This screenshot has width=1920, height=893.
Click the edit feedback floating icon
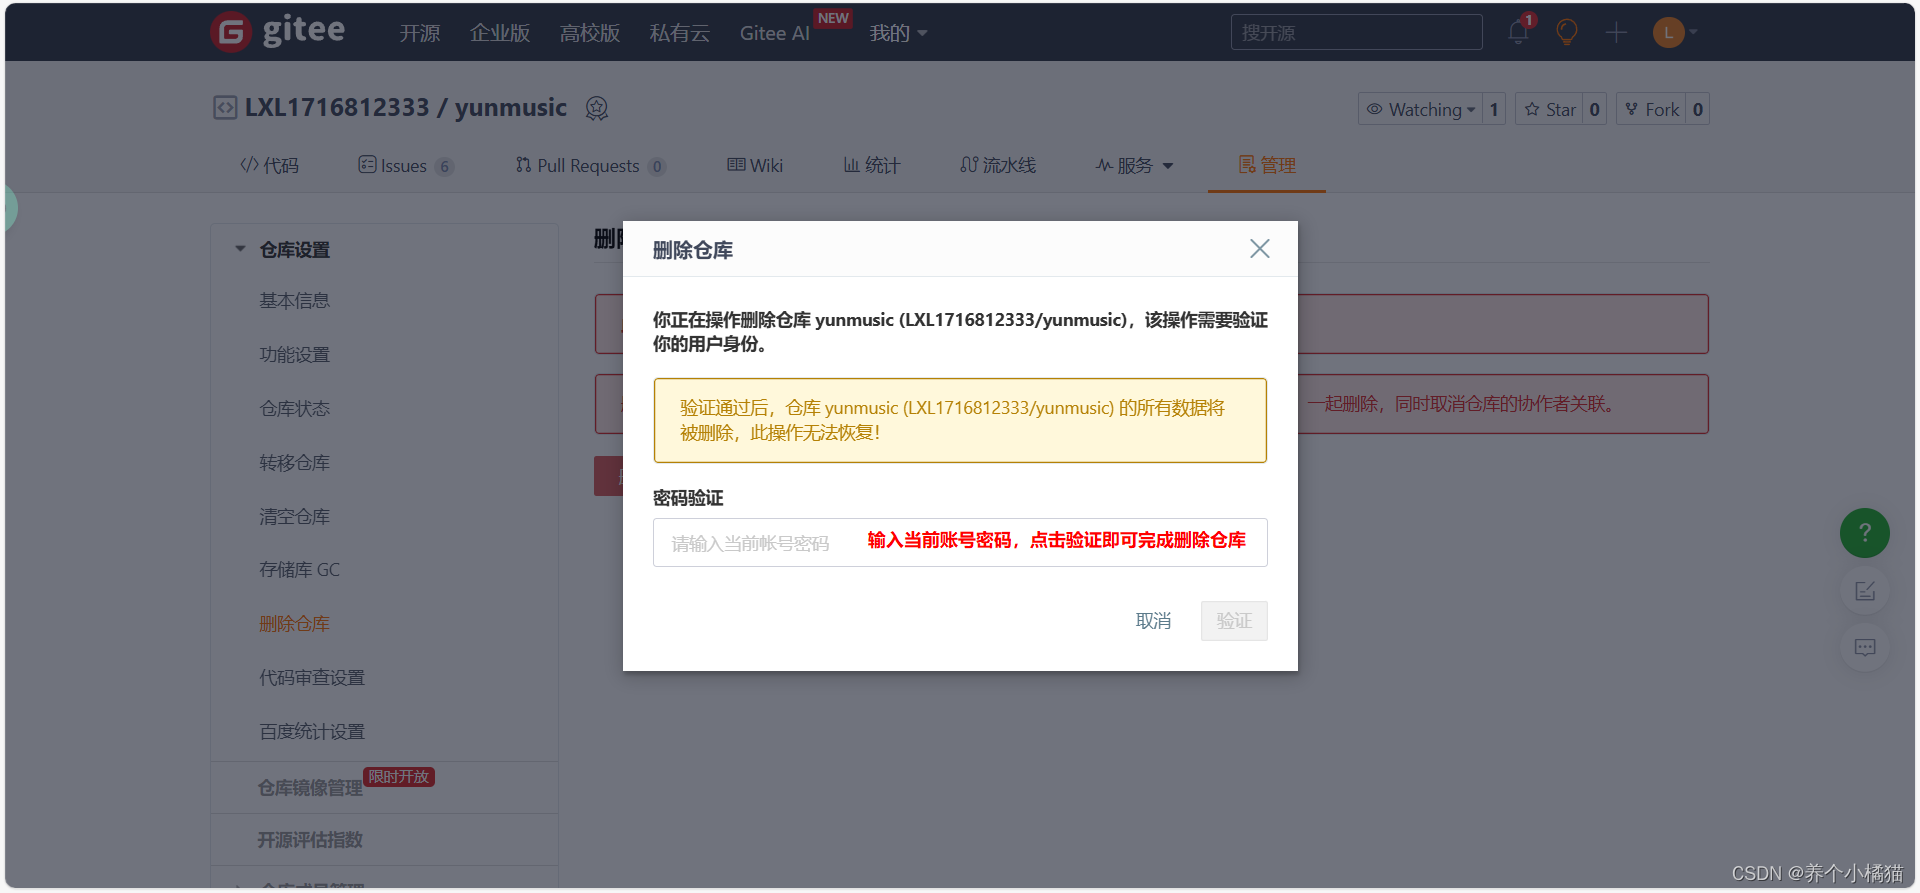coord(1865,591)
